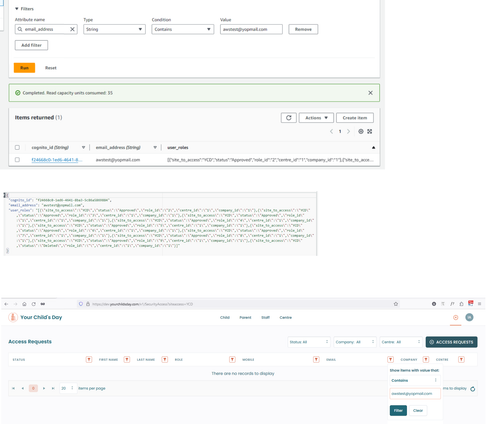Toggle the EMAIL column filter icon
This screenshot has width=500, height=444.
click(x=390, y=359)
